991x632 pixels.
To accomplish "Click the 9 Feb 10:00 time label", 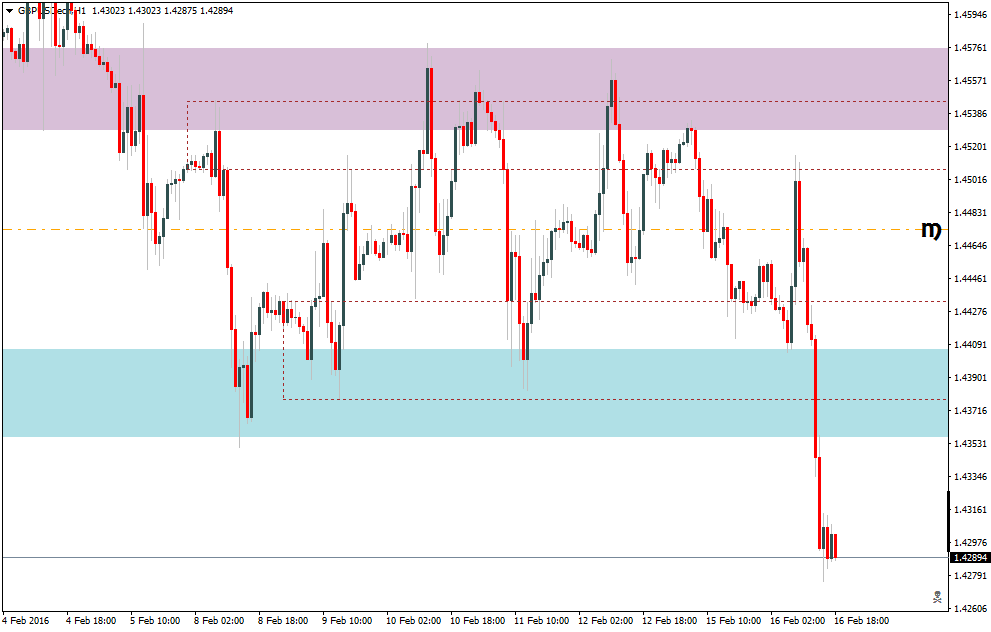I will (347, 621).
